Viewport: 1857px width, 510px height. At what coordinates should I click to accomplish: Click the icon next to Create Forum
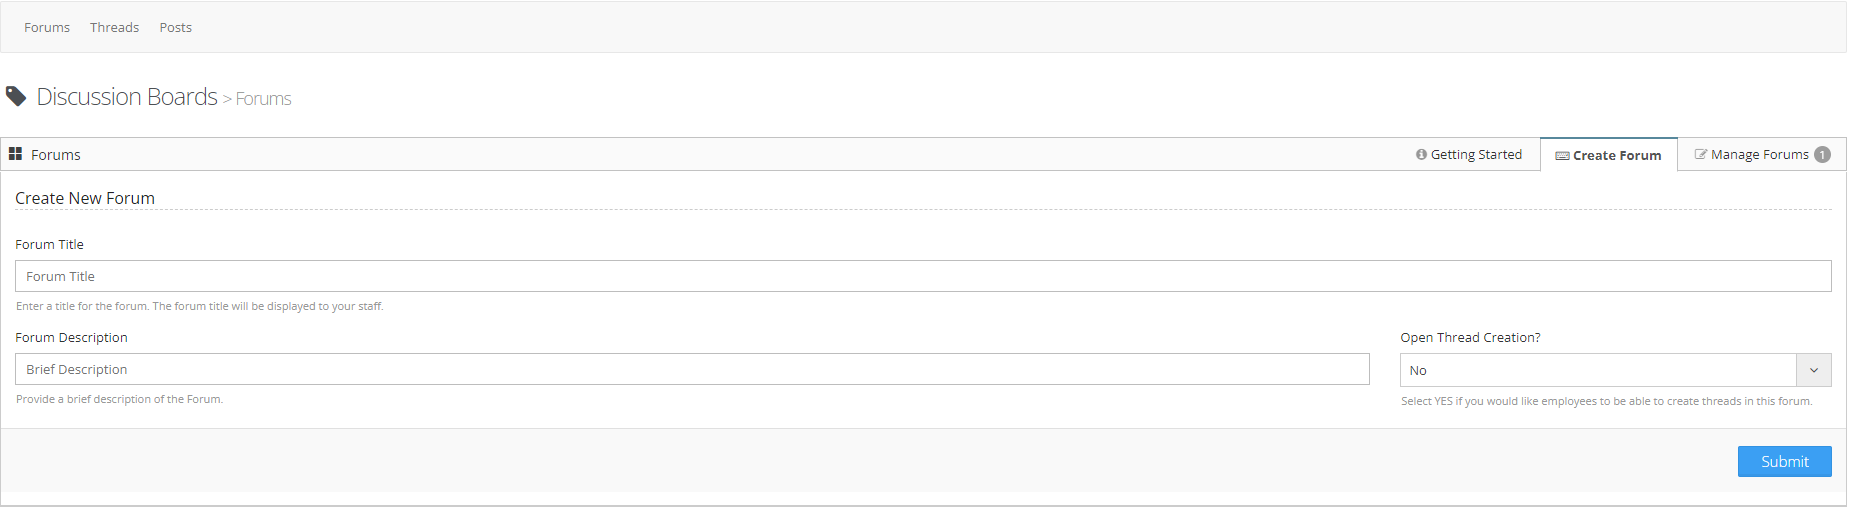1562,156
